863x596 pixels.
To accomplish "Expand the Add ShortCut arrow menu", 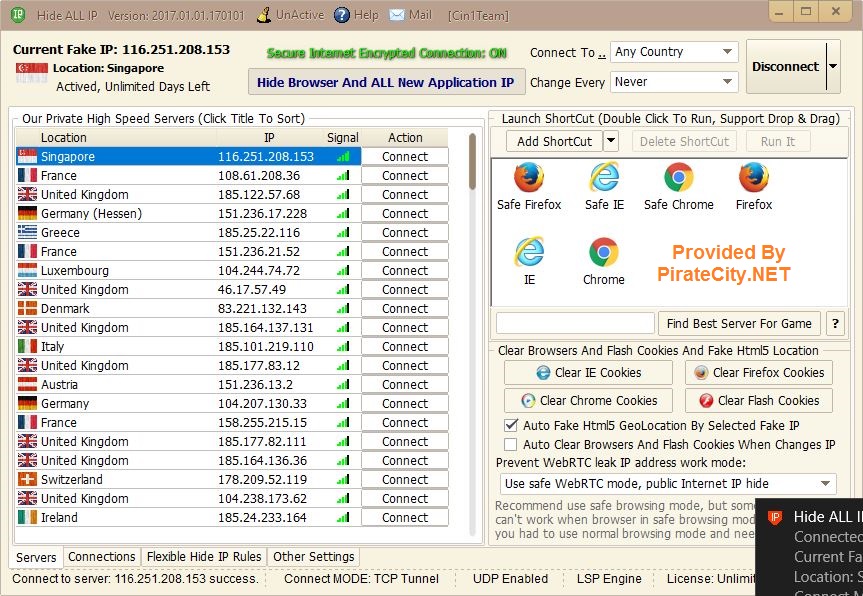I will [x=611, y=141].
